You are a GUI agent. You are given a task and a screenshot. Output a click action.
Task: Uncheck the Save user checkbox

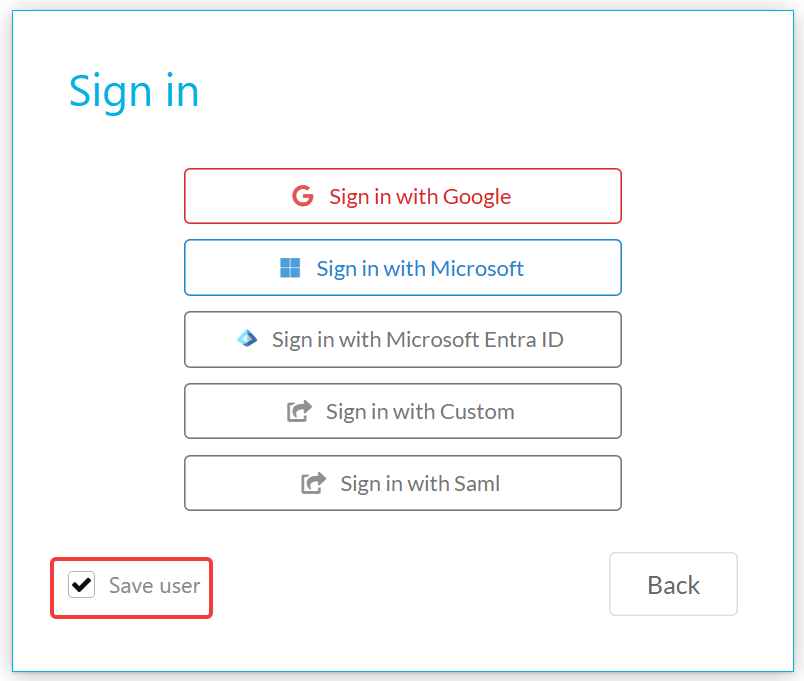tap(82, 585)
